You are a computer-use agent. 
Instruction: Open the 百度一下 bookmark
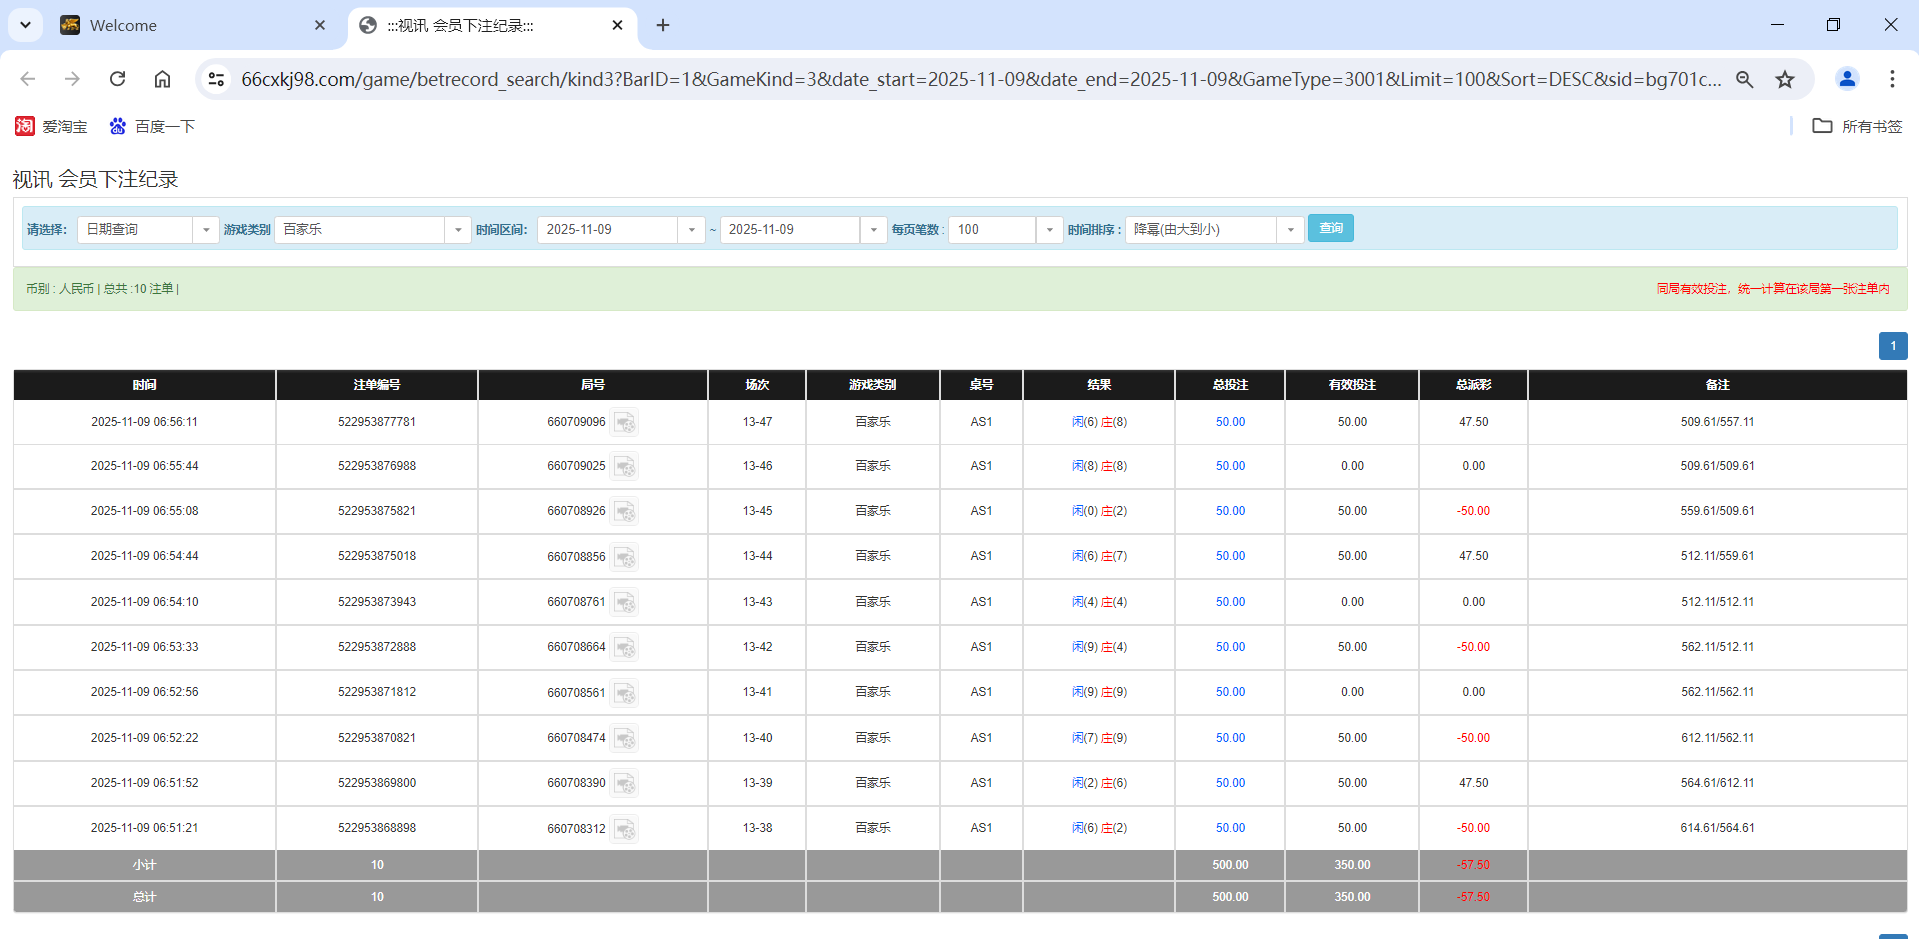point(152,126)
